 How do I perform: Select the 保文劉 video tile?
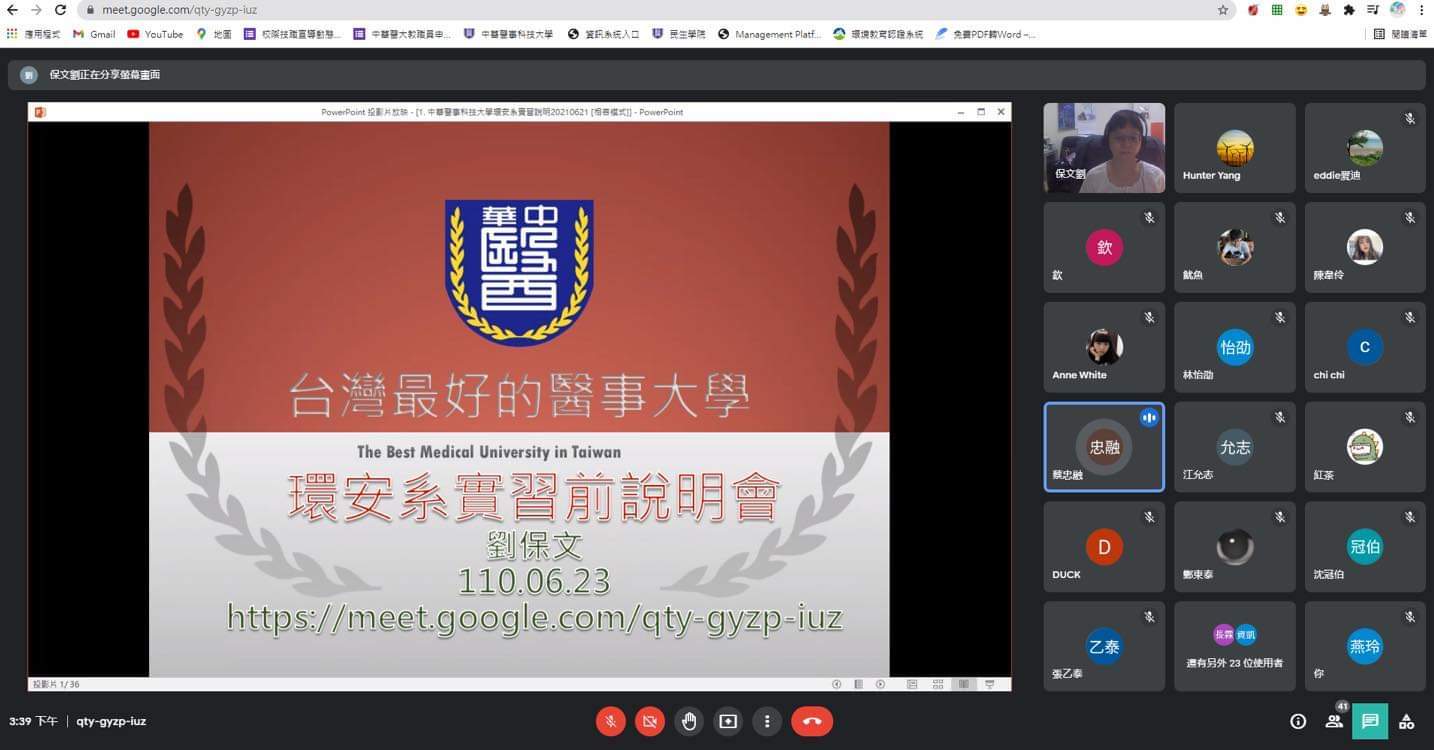(1104, 148)
